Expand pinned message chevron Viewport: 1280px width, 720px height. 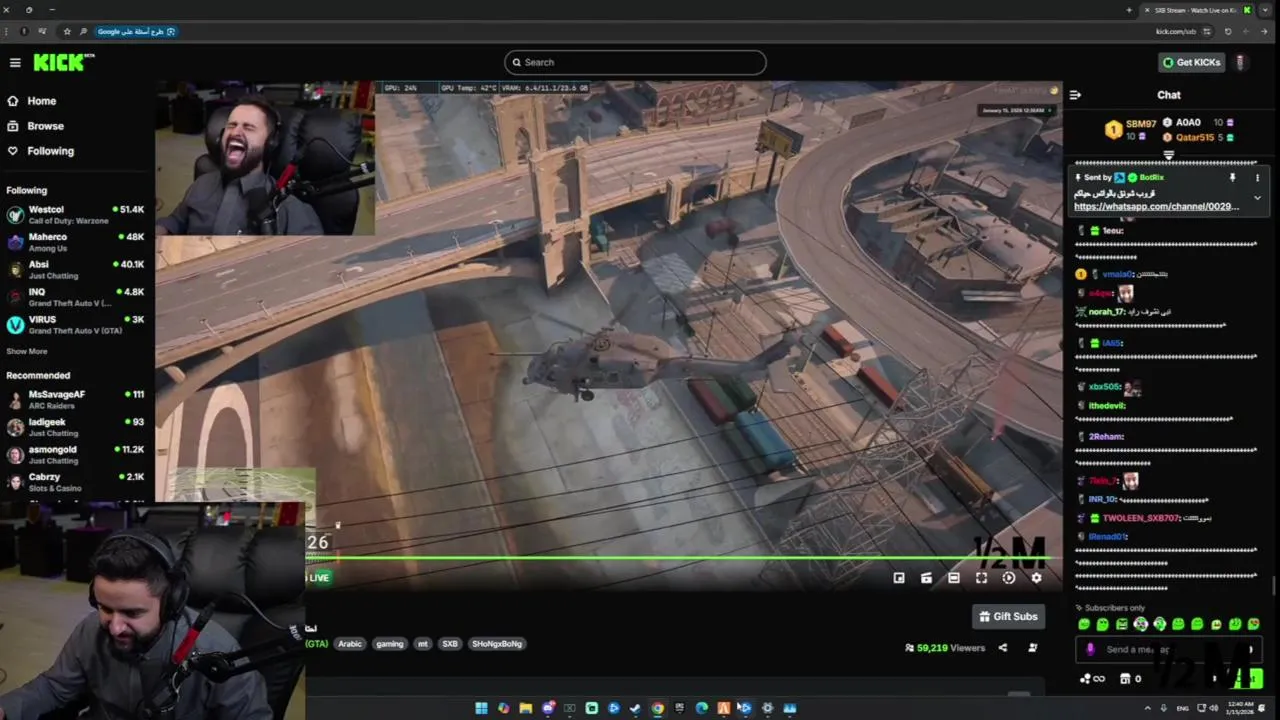(1257, 198)
